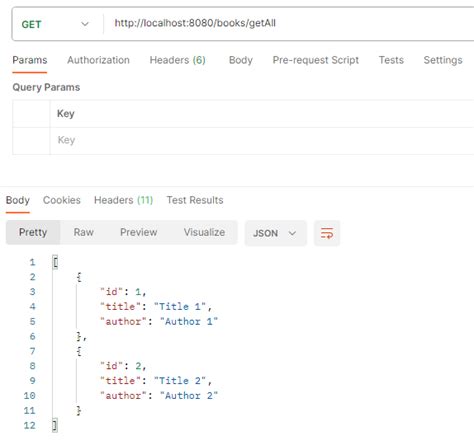Open the GET method dropdown

point(56,24)
